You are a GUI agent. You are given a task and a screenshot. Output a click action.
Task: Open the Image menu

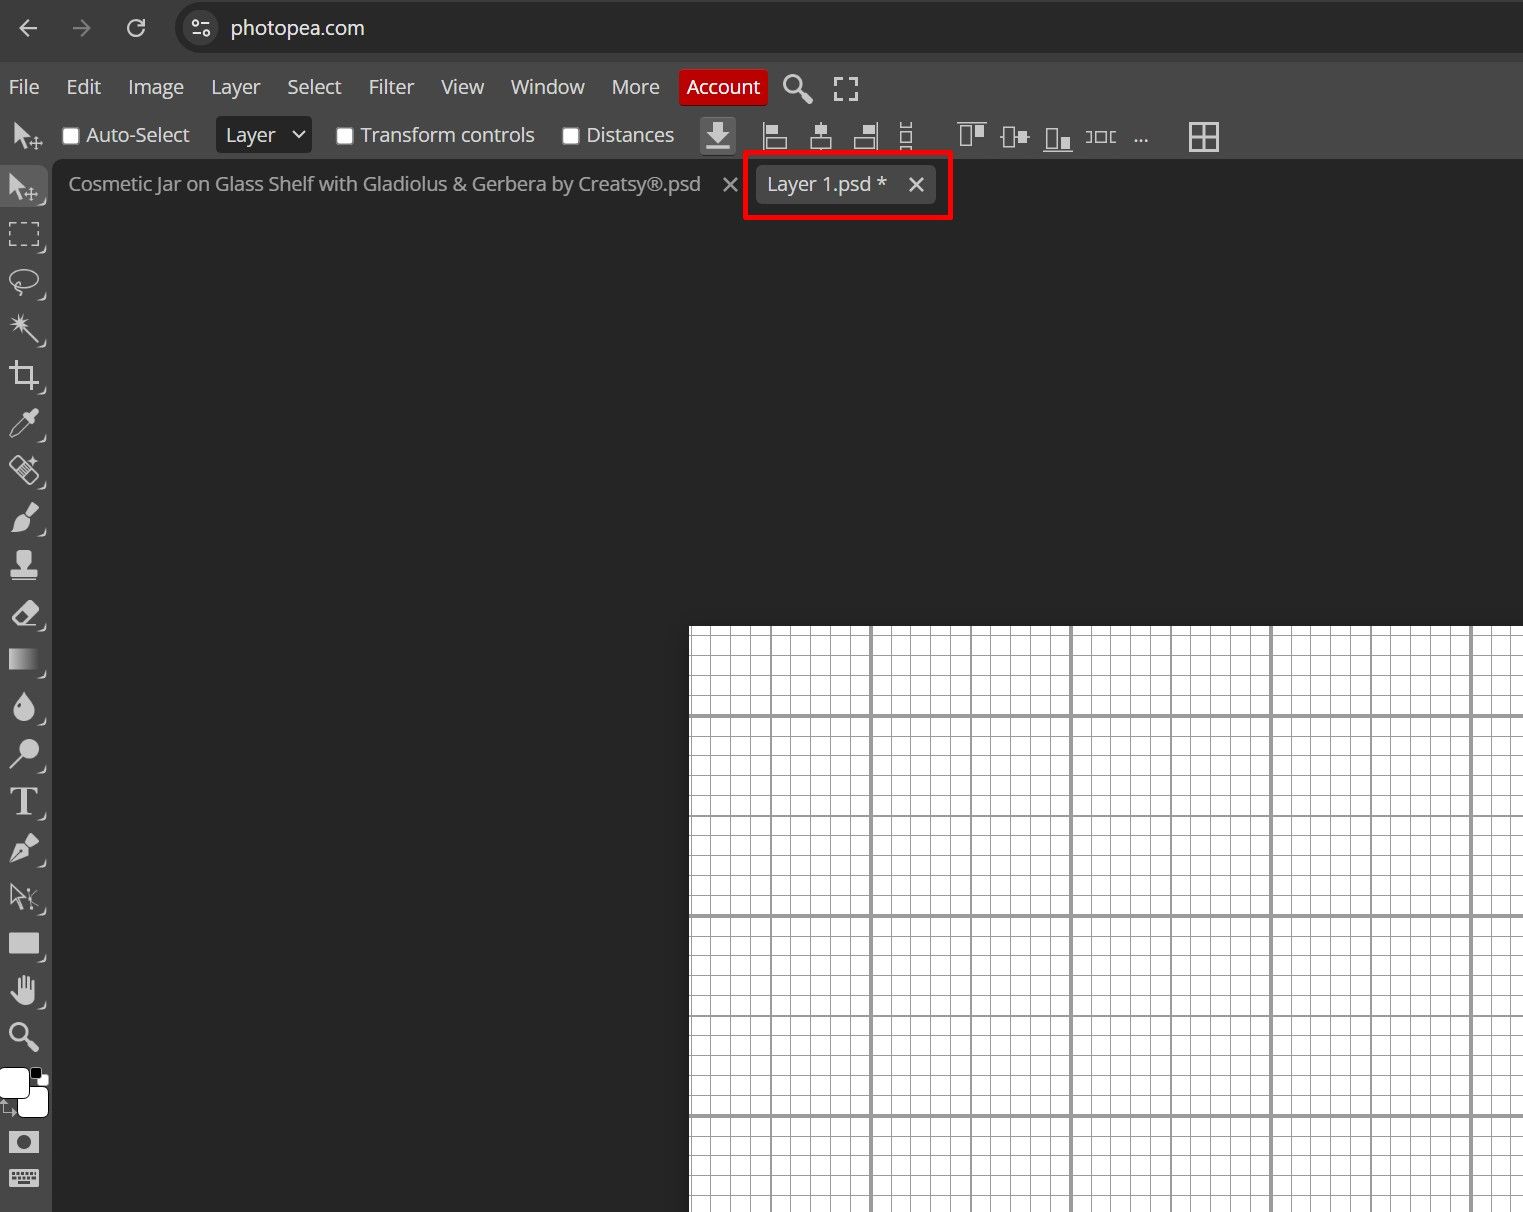(x=156, y=87)
